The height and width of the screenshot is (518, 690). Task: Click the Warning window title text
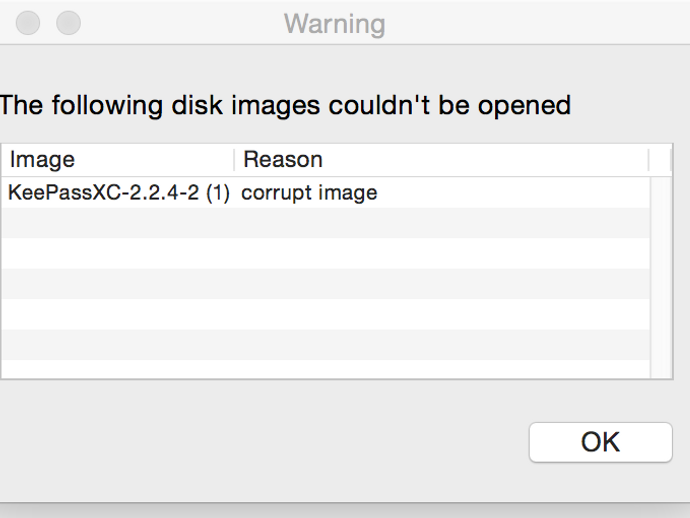click(x=334, y=23)
